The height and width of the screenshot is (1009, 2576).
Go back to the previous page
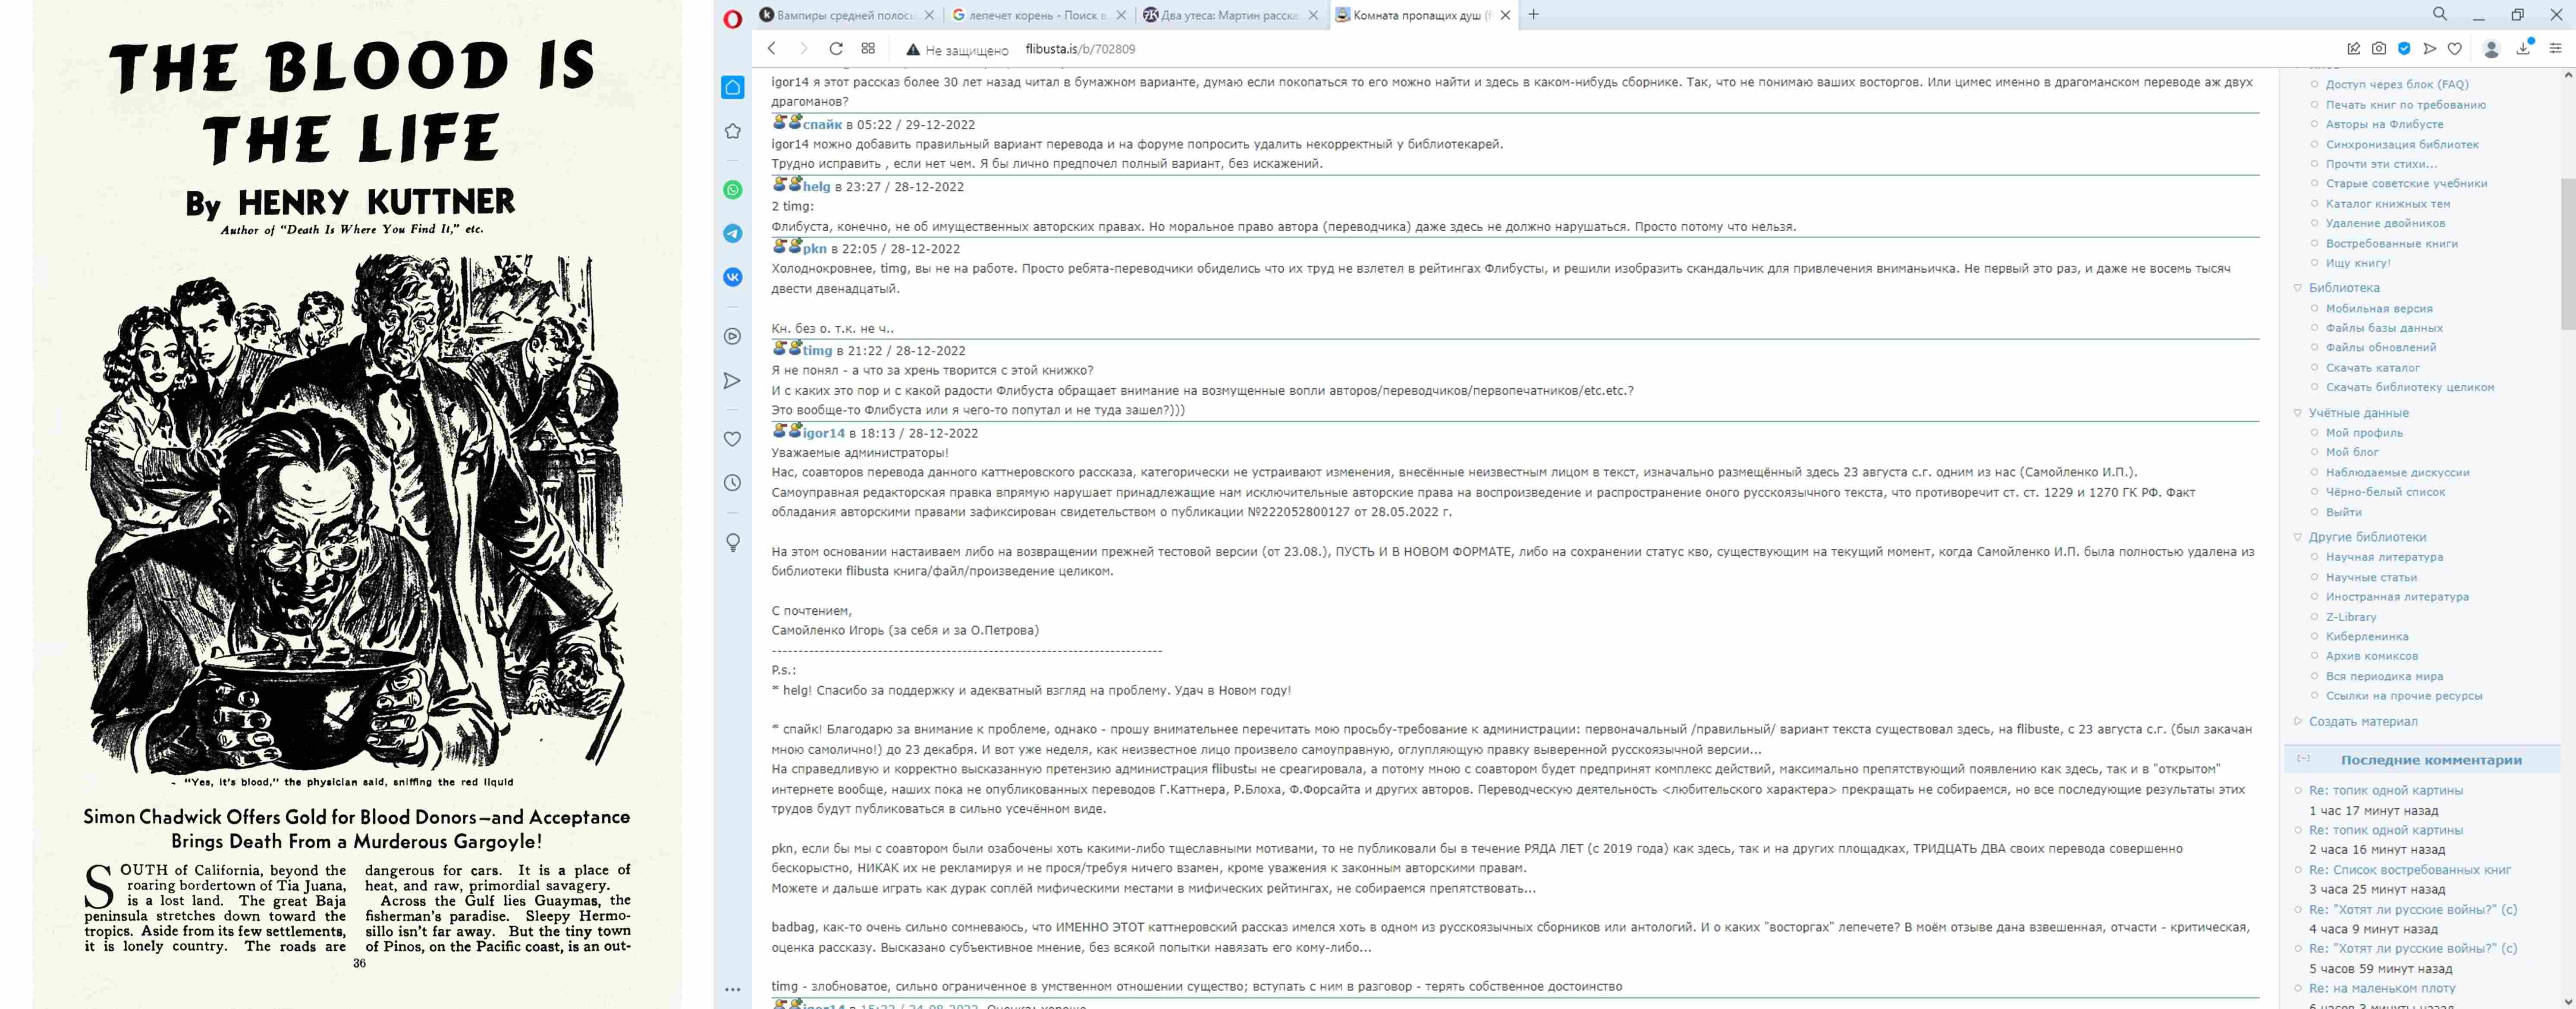click(771, 48)
